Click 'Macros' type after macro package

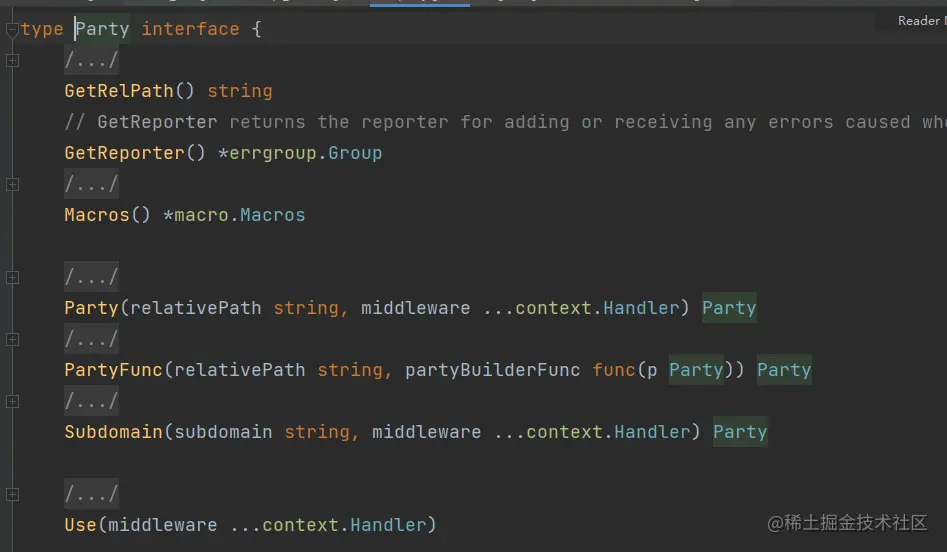(272, 215)
